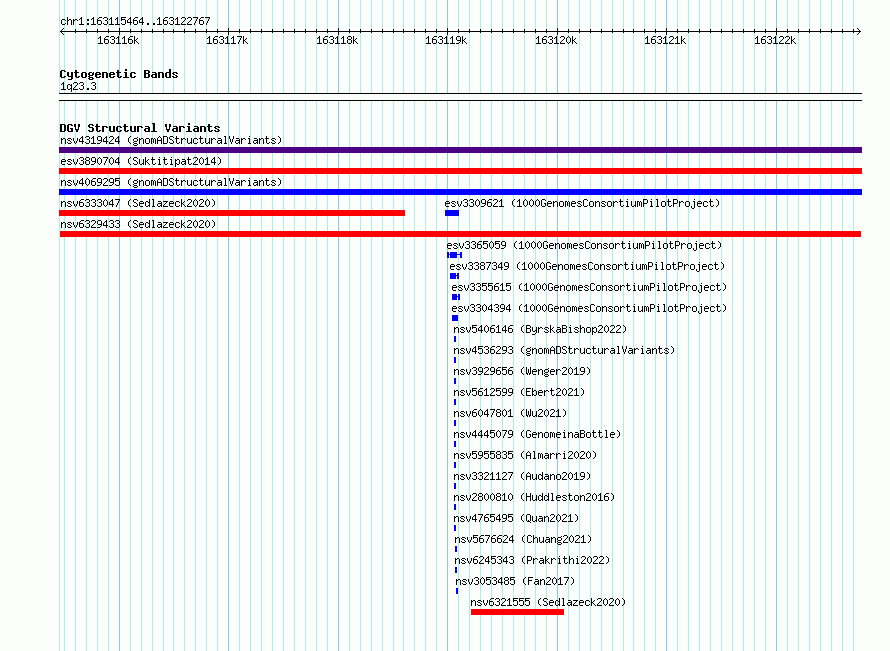Click the 163120k ruler tick label
The height and width of the screenshot is (651, 890).
[x=556, y=40]
